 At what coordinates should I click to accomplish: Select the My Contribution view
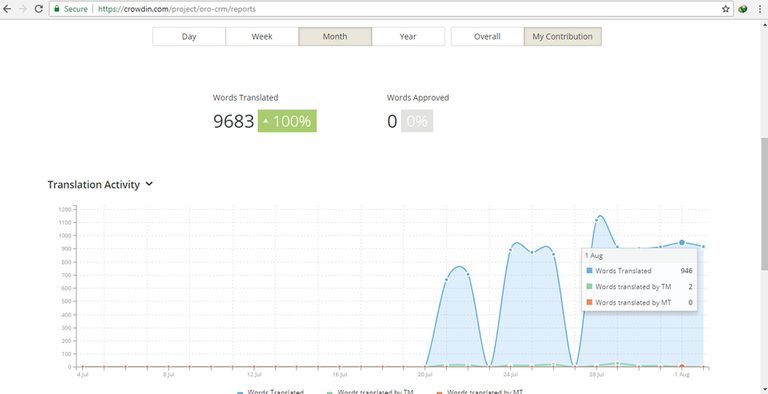[x=562, y=36]
